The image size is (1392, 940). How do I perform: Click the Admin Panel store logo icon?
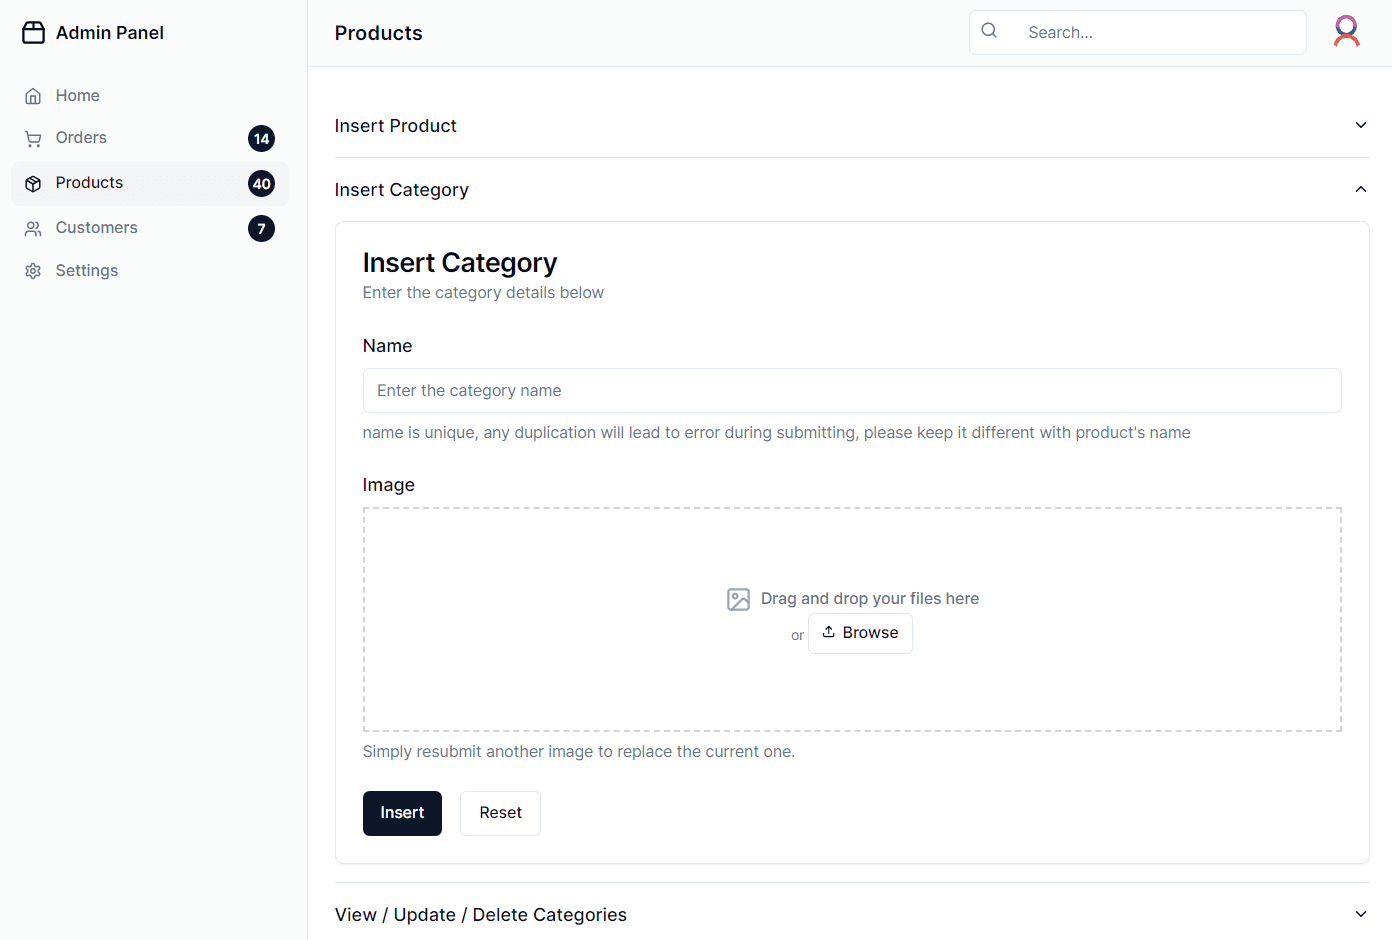pyautogui.click(x=33, y=33)
